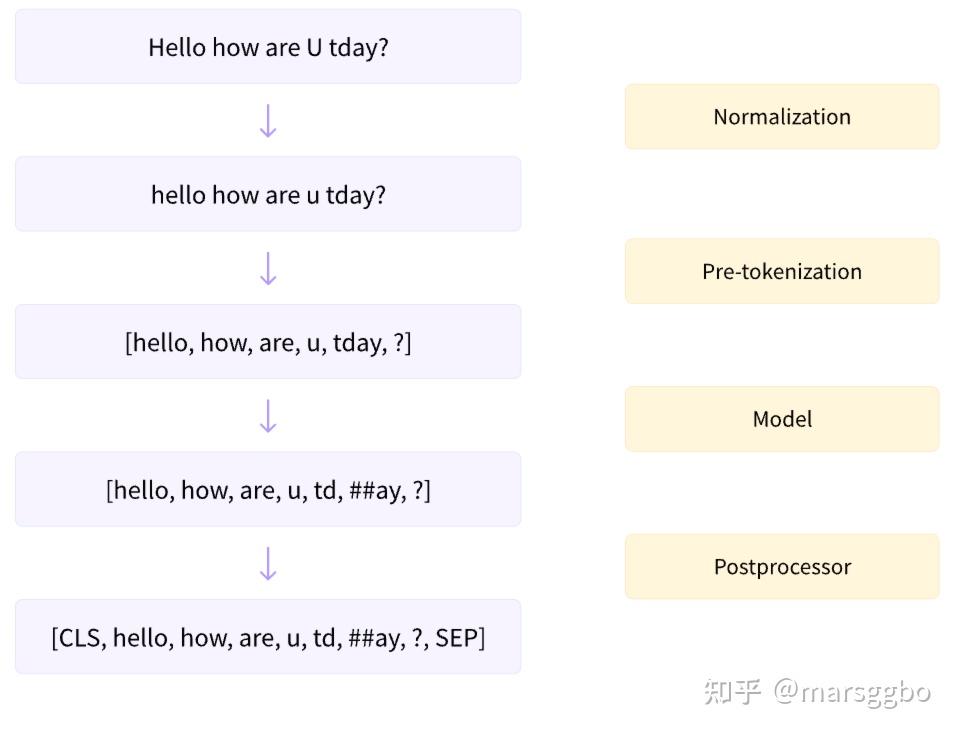Click the @marsggbo watermark text
This screenshot has width=955, height=735.
(x=852, y=692)
